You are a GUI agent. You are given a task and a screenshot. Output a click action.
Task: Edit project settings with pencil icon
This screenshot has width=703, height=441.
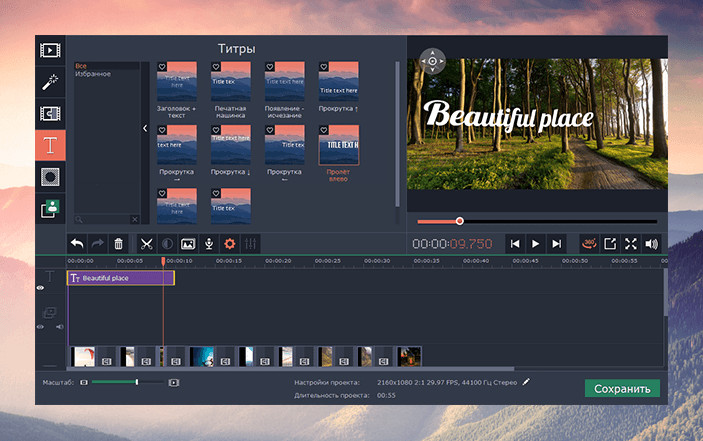click(526, 382)
